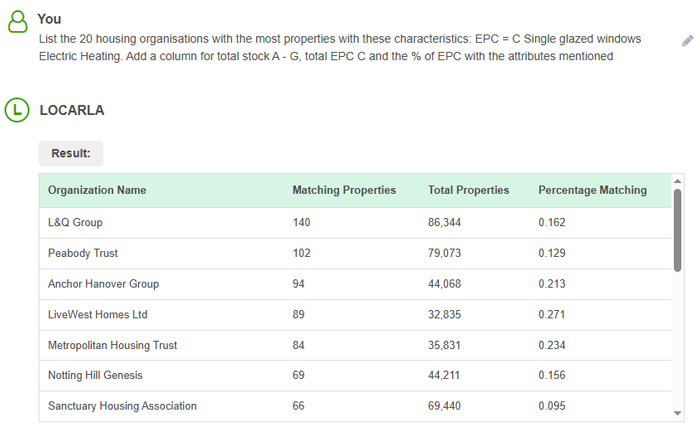Click the LiveWest Homes Ltd cell
Viewport: 700px width, 430px height.
click(97, 315)
